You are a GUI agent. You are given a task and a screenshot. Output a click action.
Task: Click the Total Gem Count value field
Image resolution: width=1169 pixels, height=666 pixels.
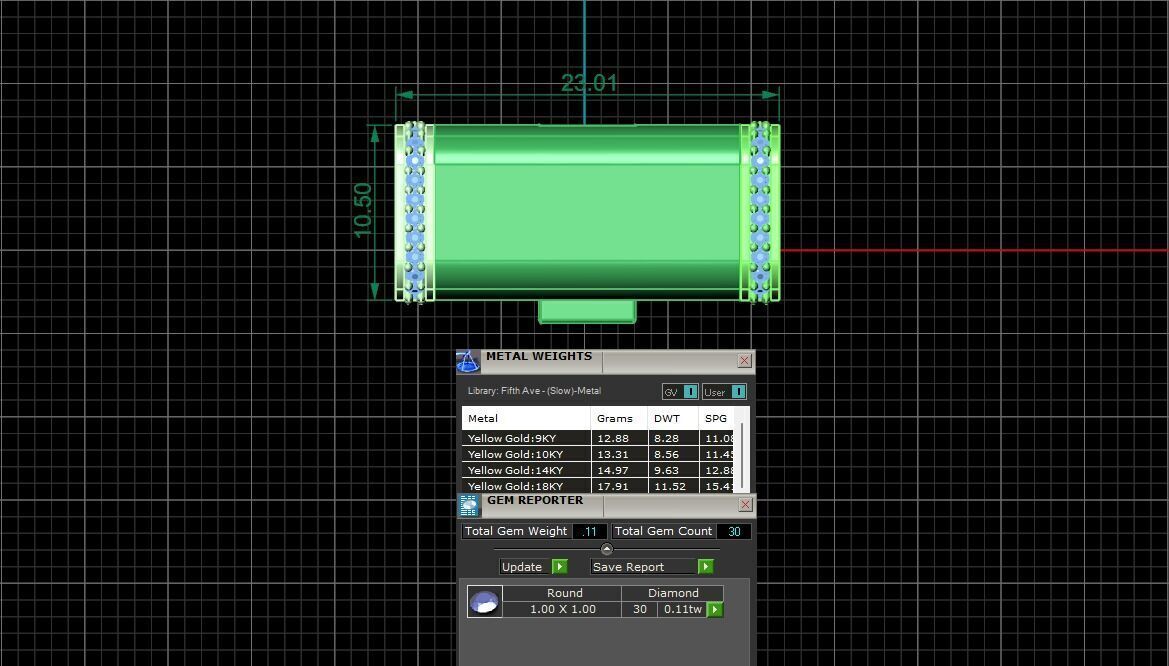(x=734, y=531)
